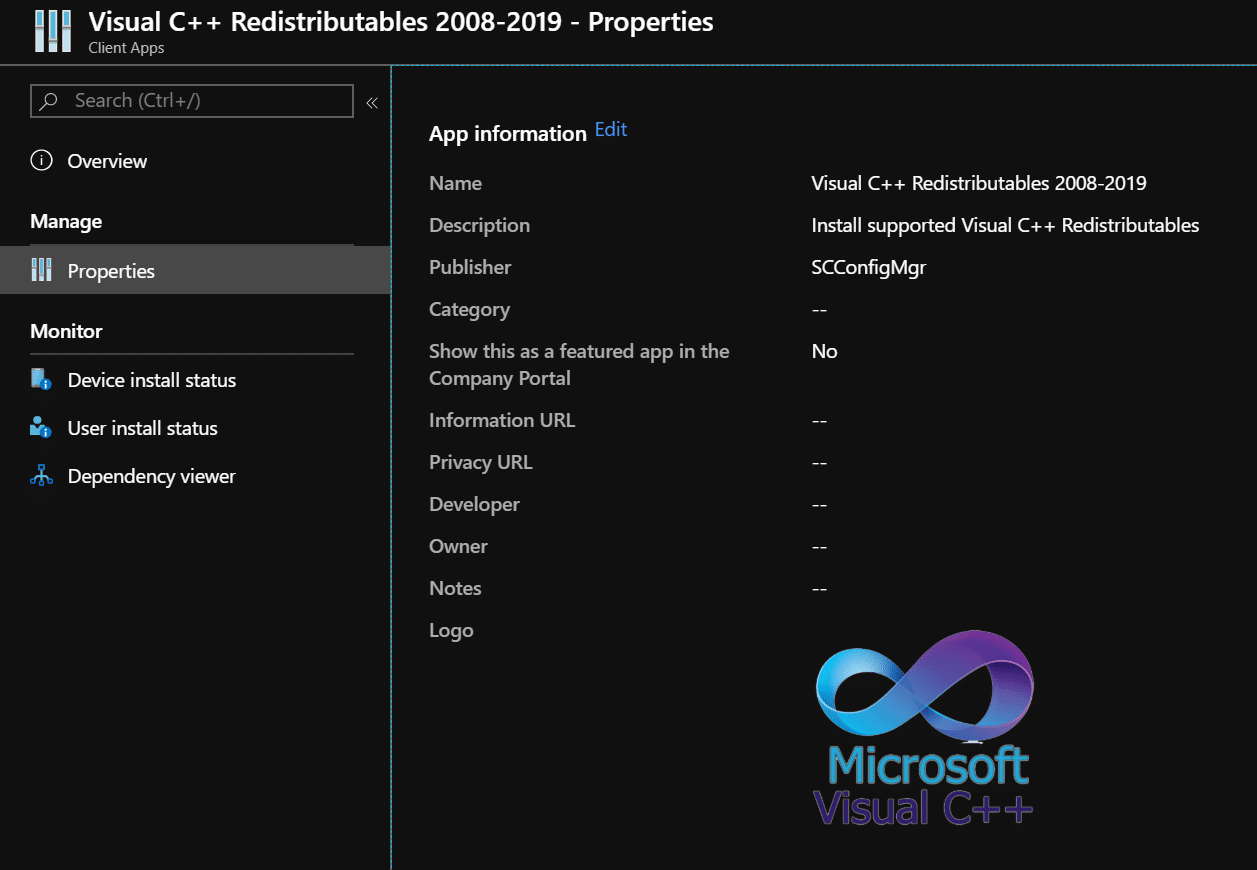Screen dimensions: 1257x870
Task: Click the Information URL label
Action: coord(502,420)
